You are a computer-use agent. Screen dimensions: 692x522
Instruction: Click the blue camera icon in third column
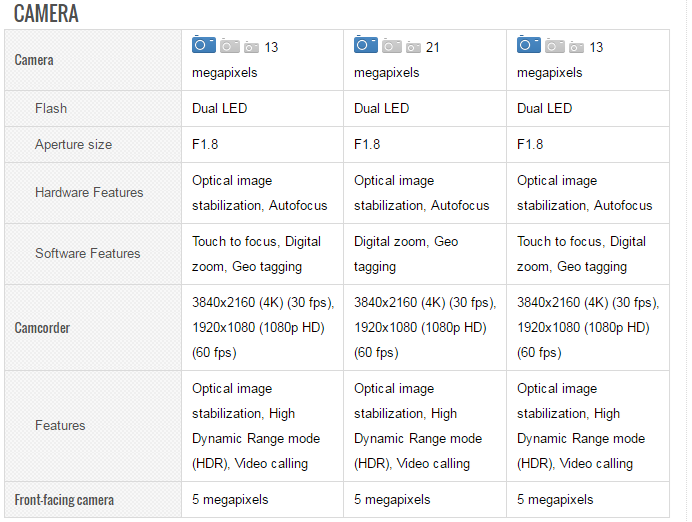click(529, 45)
